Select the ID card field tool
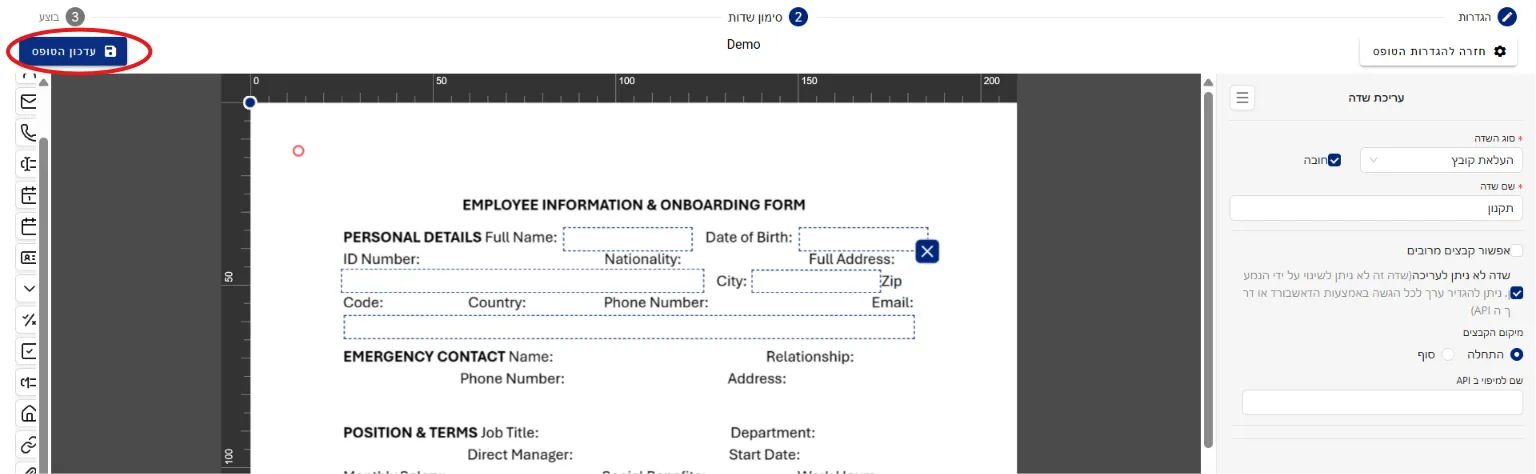This screenshot has width=1536, height=474. 29,257
